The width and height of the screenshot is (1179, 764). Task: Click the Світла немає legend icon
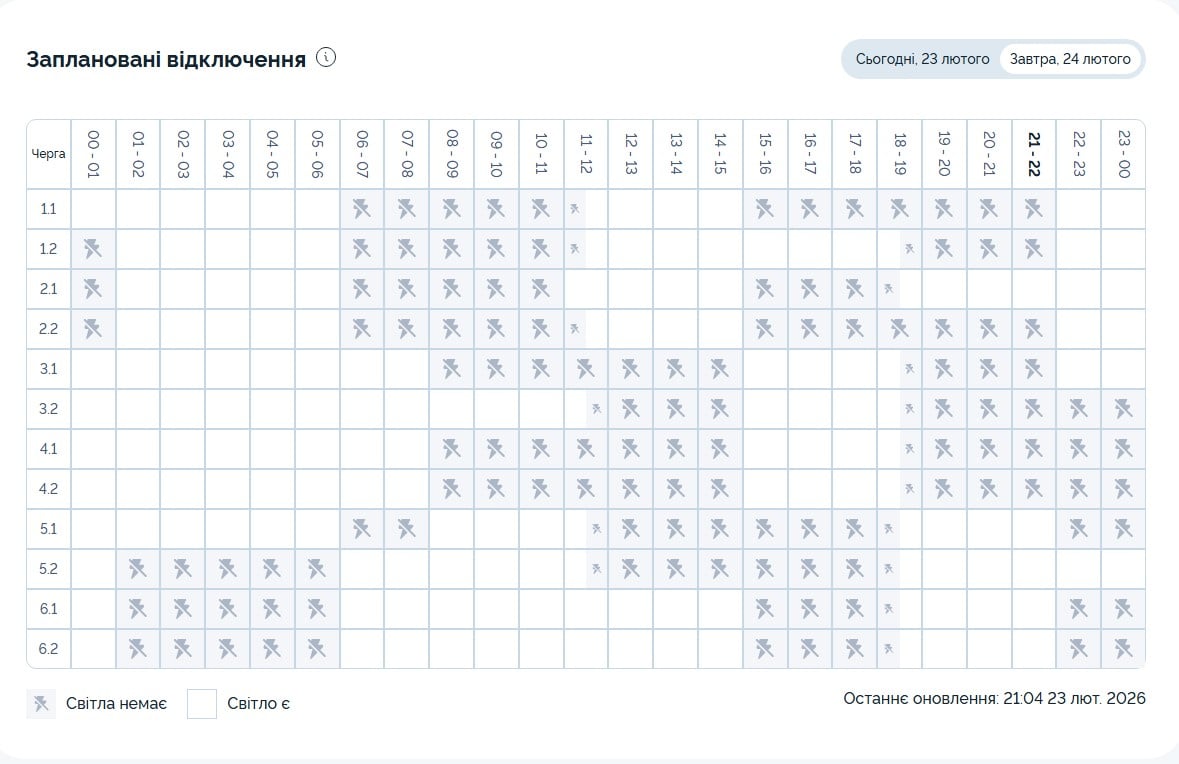[x=41, y=704]
